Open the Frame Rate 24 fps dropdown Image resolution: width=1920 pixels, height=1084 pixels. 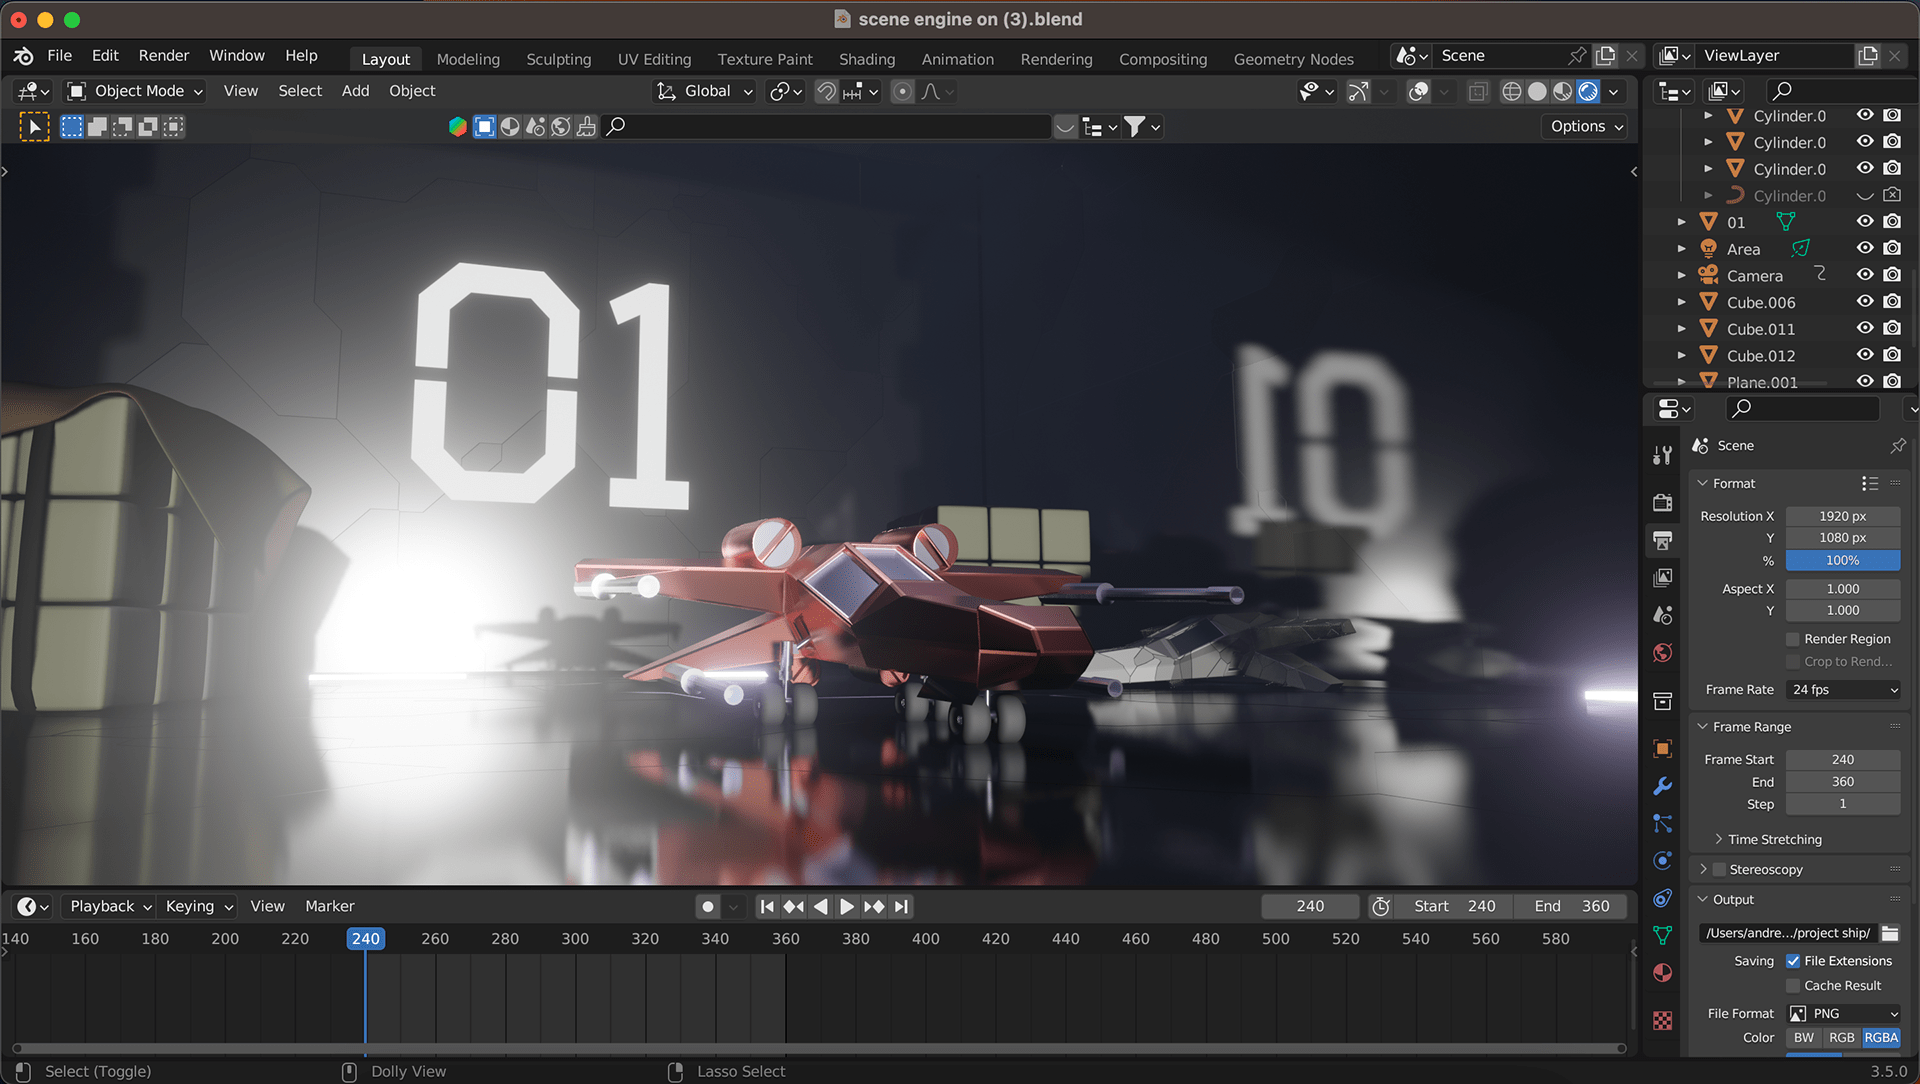pos(1843,690)
